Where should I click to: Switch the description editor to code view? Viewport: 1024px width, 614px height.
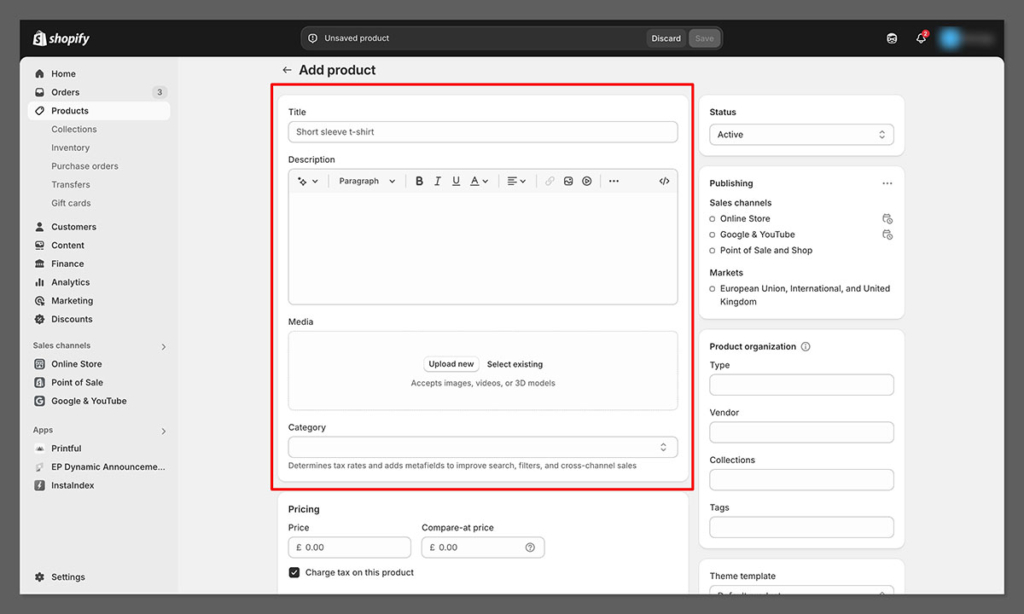point(663,181)
